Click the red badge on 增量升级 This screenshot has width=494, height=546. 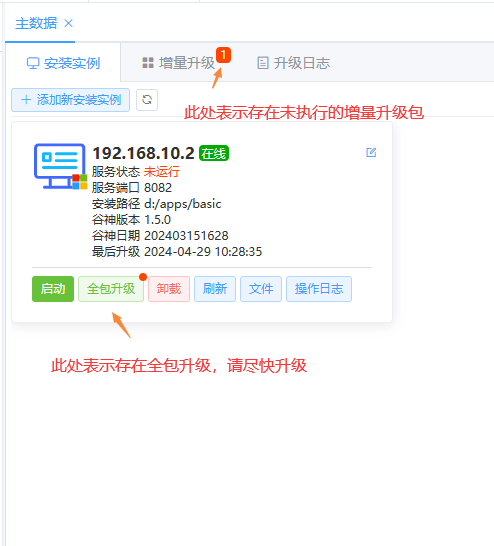224,55
